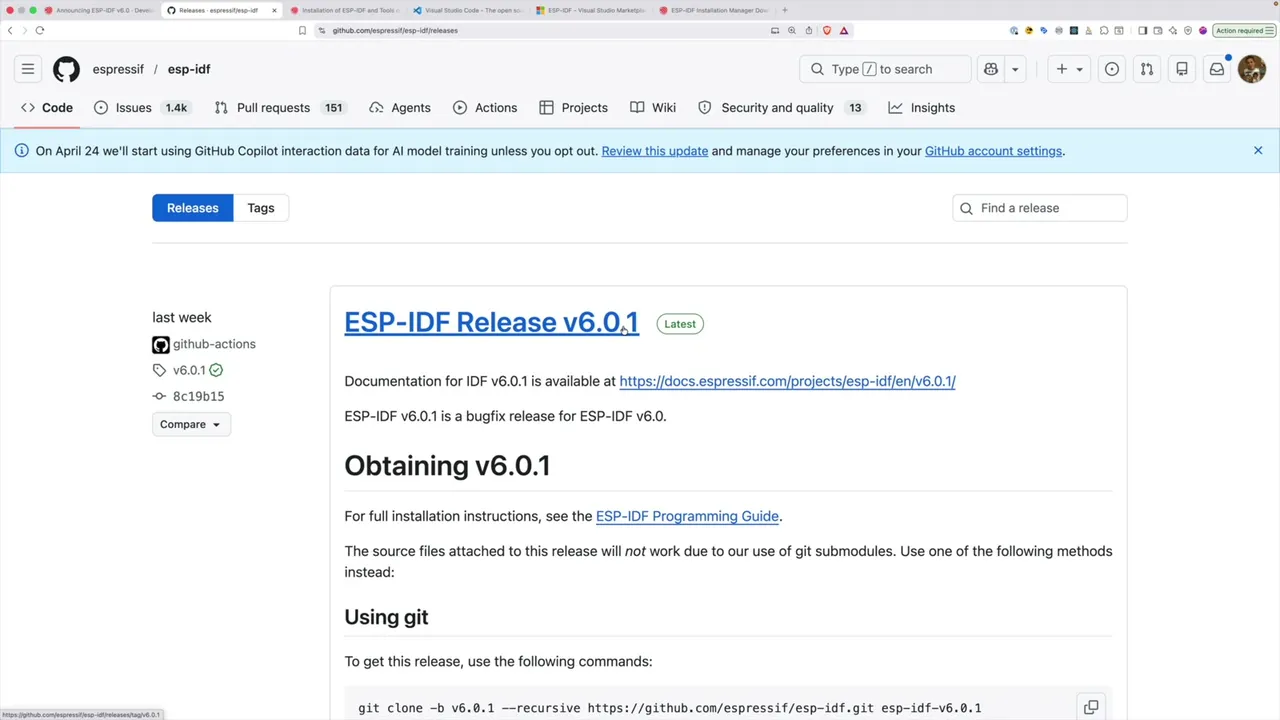
Task: Open a new browser tab
Action: pyautogui.click(x=785, y=10)
